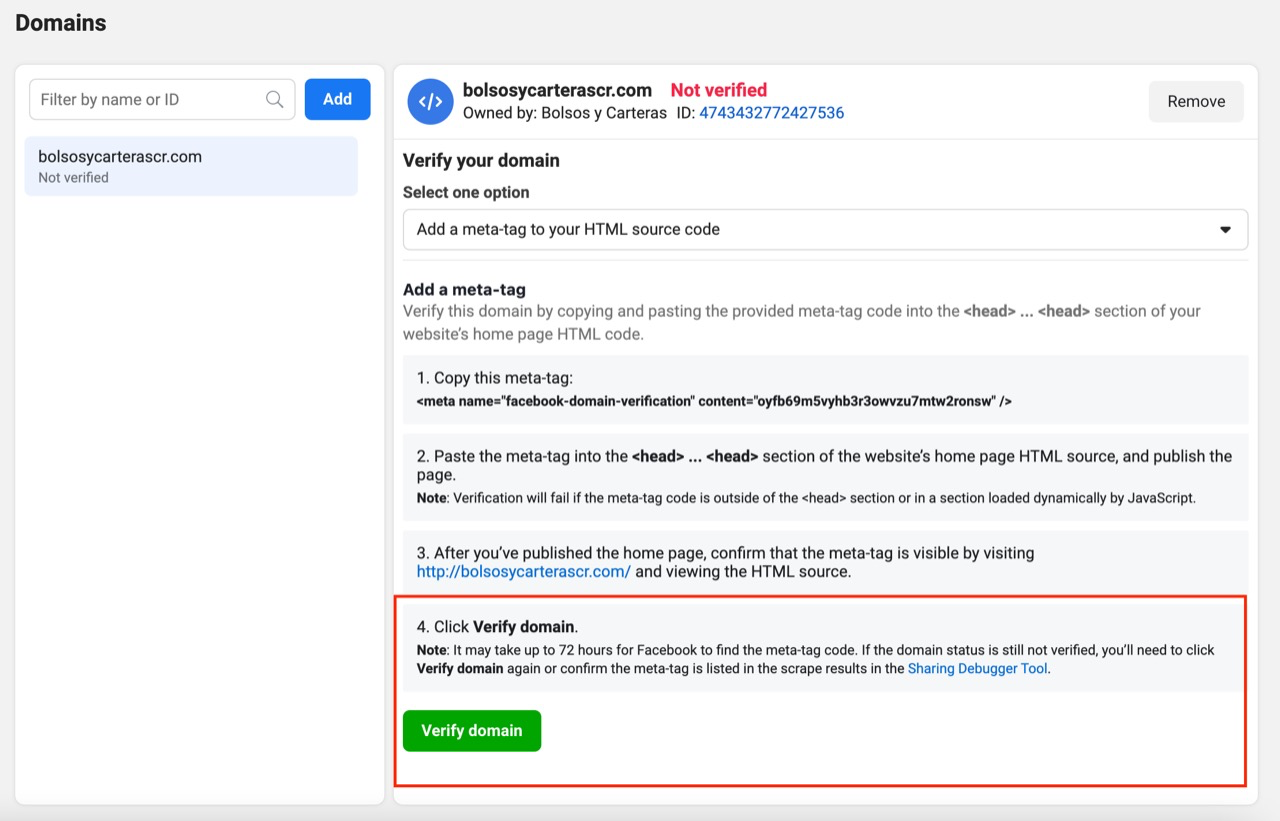The height and width of the screenshot is (821, 1280).
Task: Open the Sharing Debugger Tool link
Action: click(978, 669)
